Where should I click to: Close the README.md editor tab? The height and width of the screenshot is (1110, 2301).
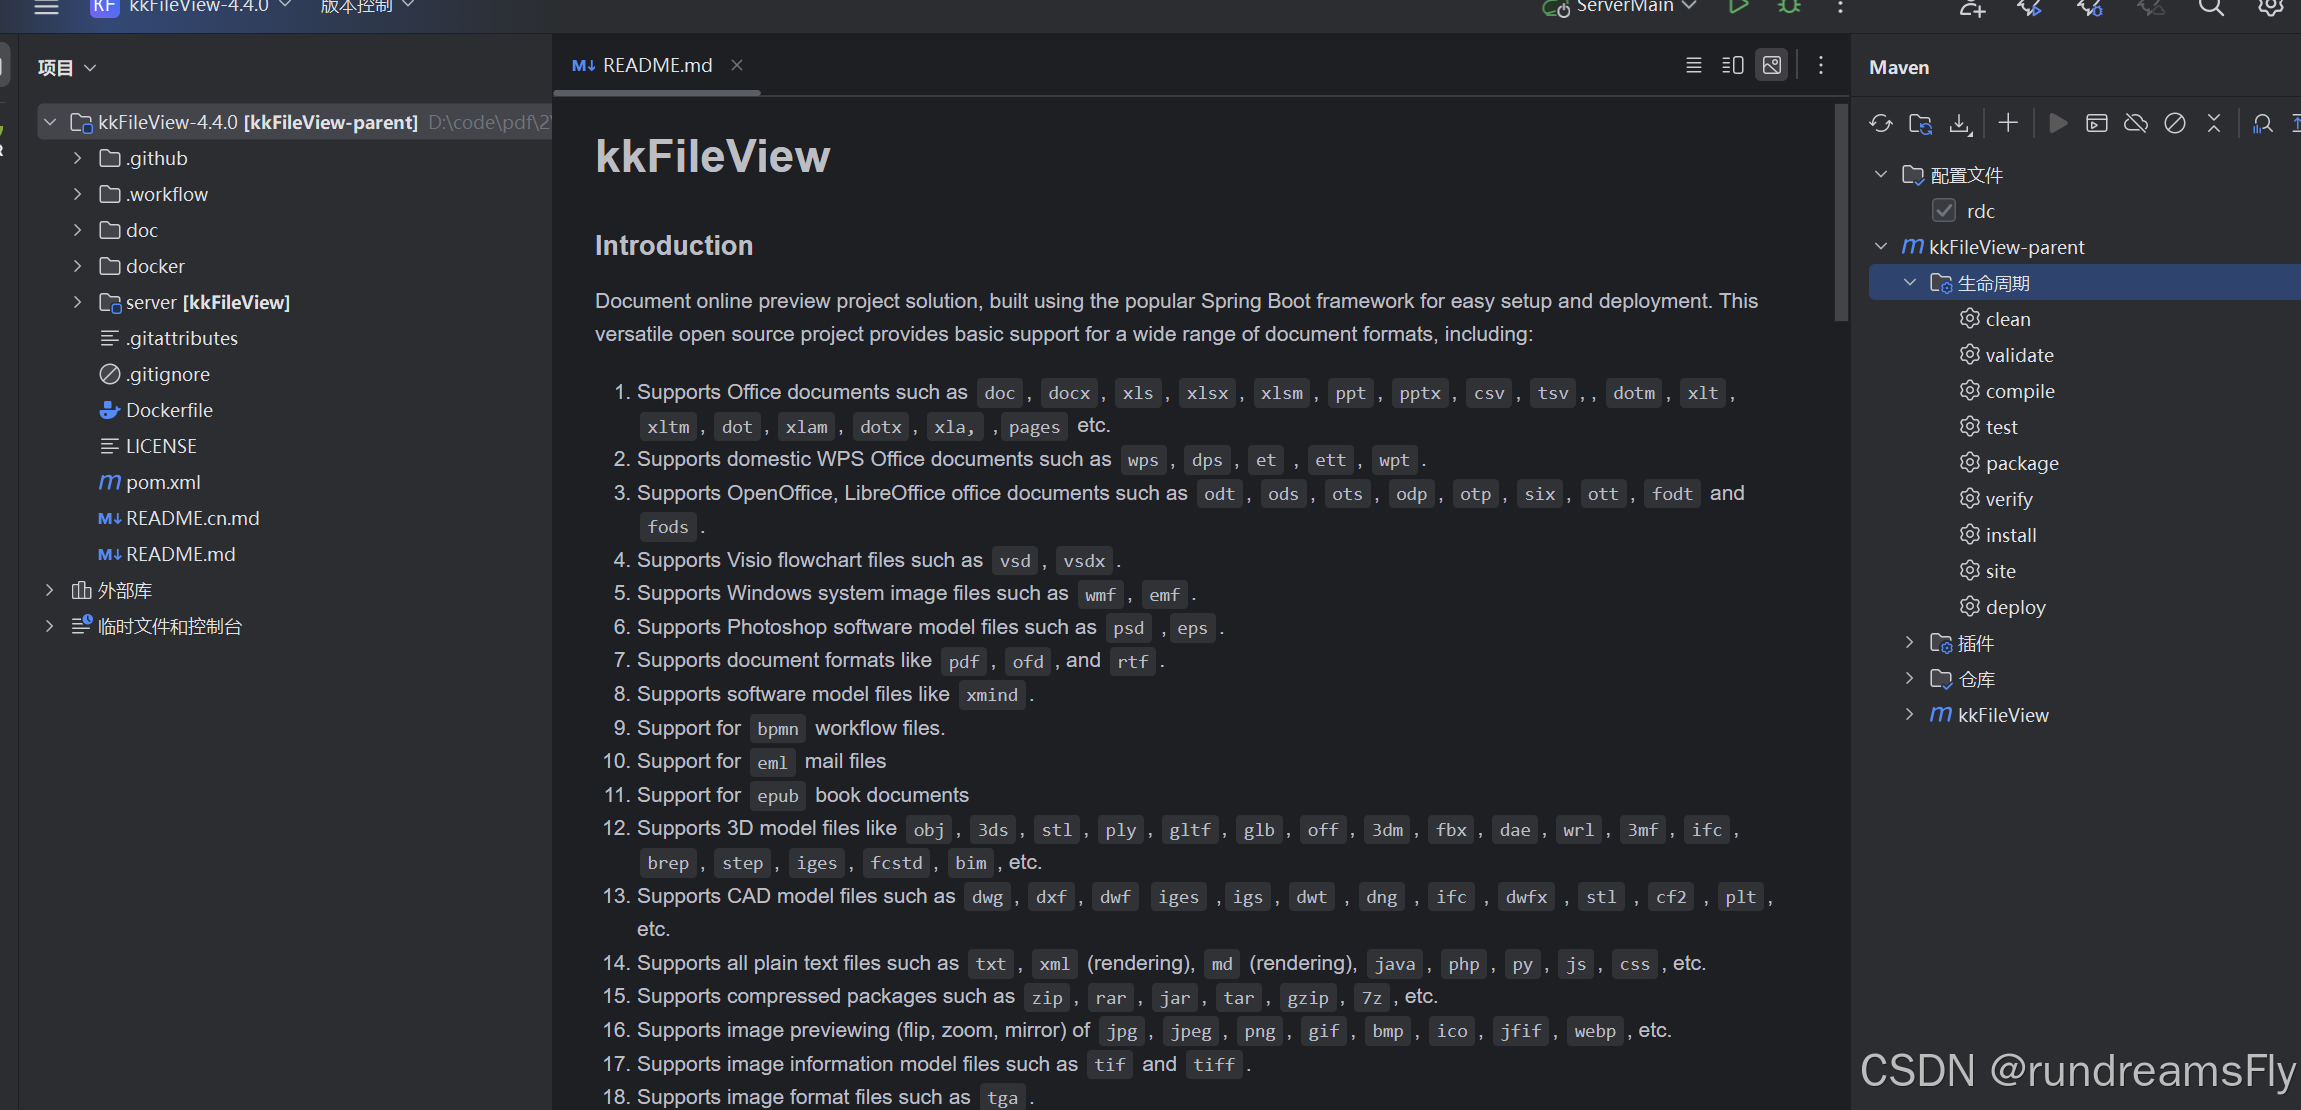pos(737,65)
